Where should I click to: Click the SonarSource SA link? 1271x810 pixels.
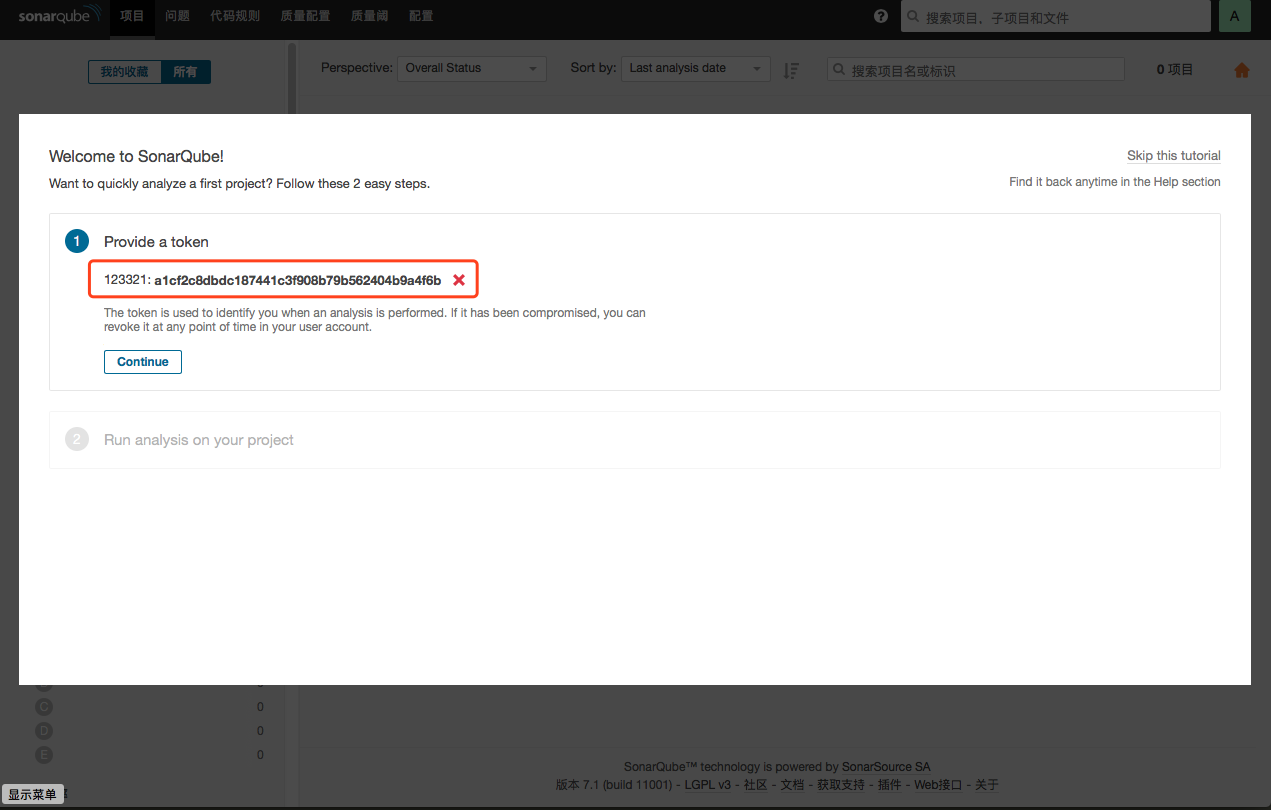(x=886, y=767)
